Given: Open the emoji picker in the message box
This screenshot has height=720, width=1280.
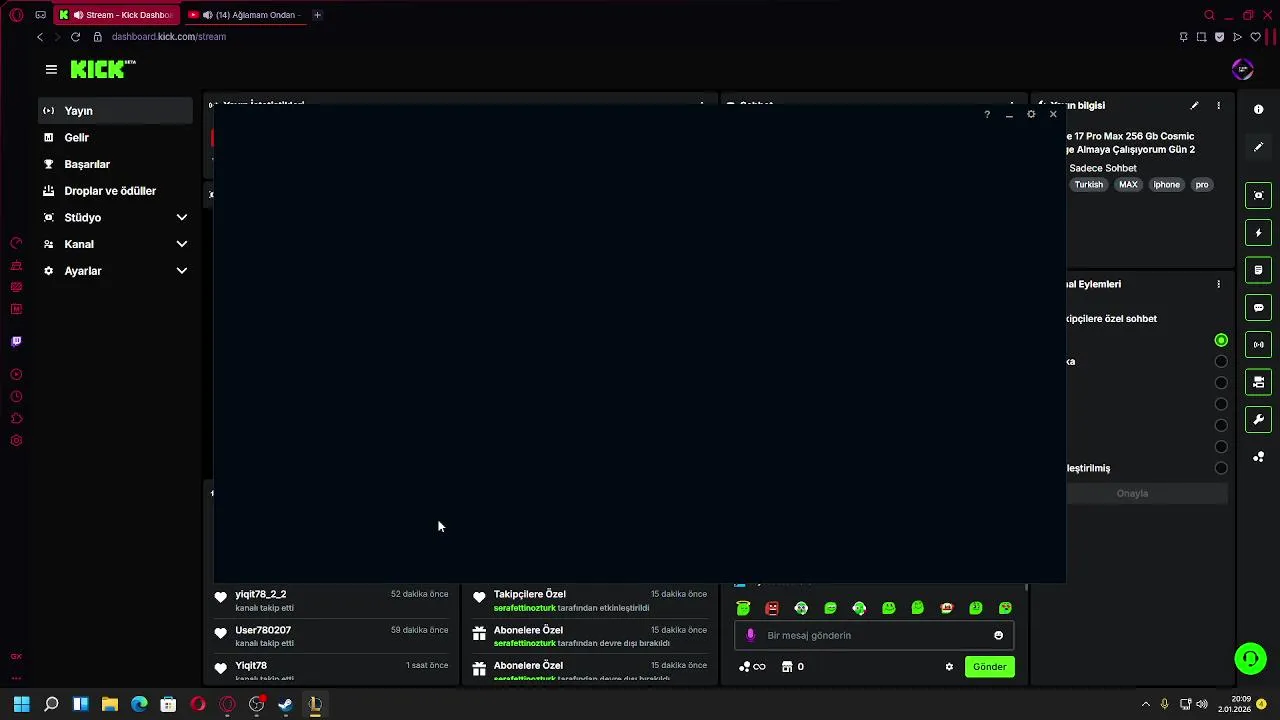Looking at the screenshot, I should click(x=998, y=635).
